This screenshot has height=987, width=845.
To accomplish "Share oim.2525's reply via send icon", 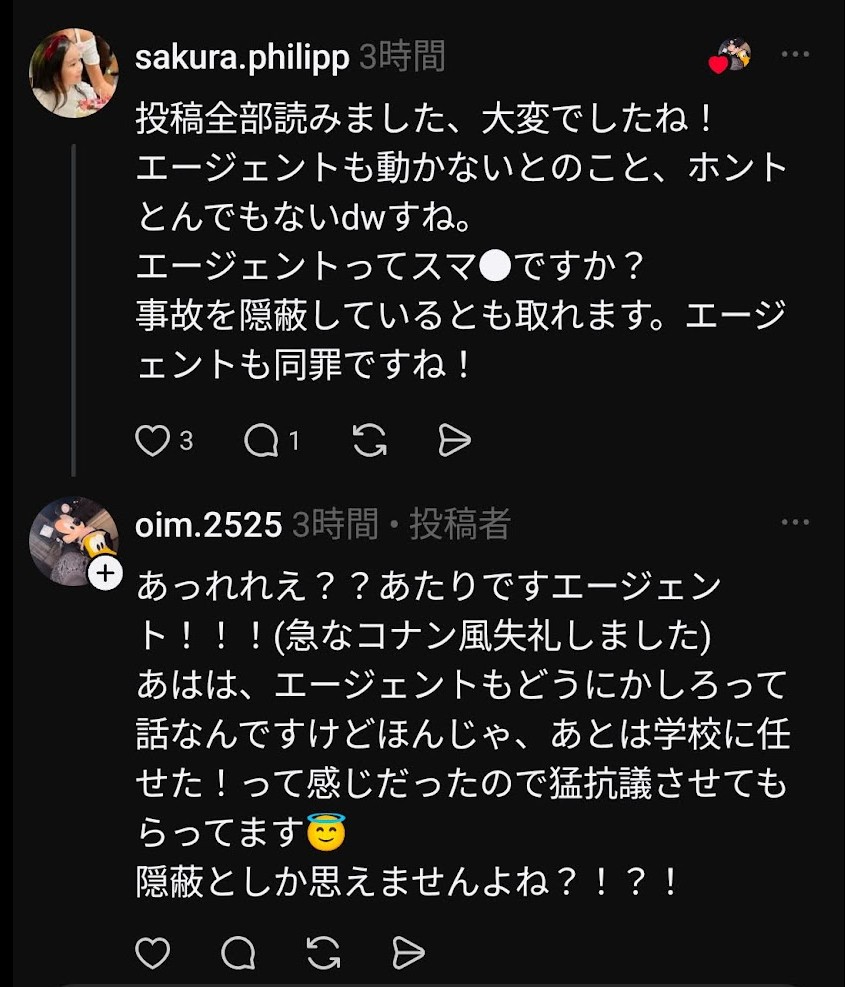I will (409, 952).
